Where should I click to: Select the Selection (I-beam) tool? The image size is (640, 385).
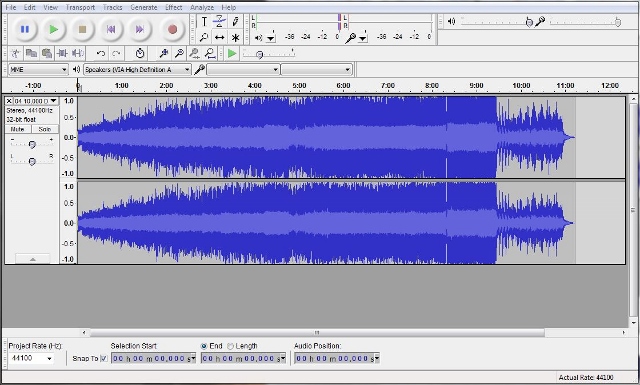coord(204,22)
